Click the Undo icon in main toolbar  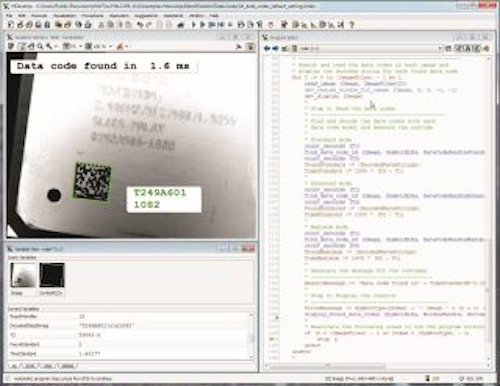140,25
